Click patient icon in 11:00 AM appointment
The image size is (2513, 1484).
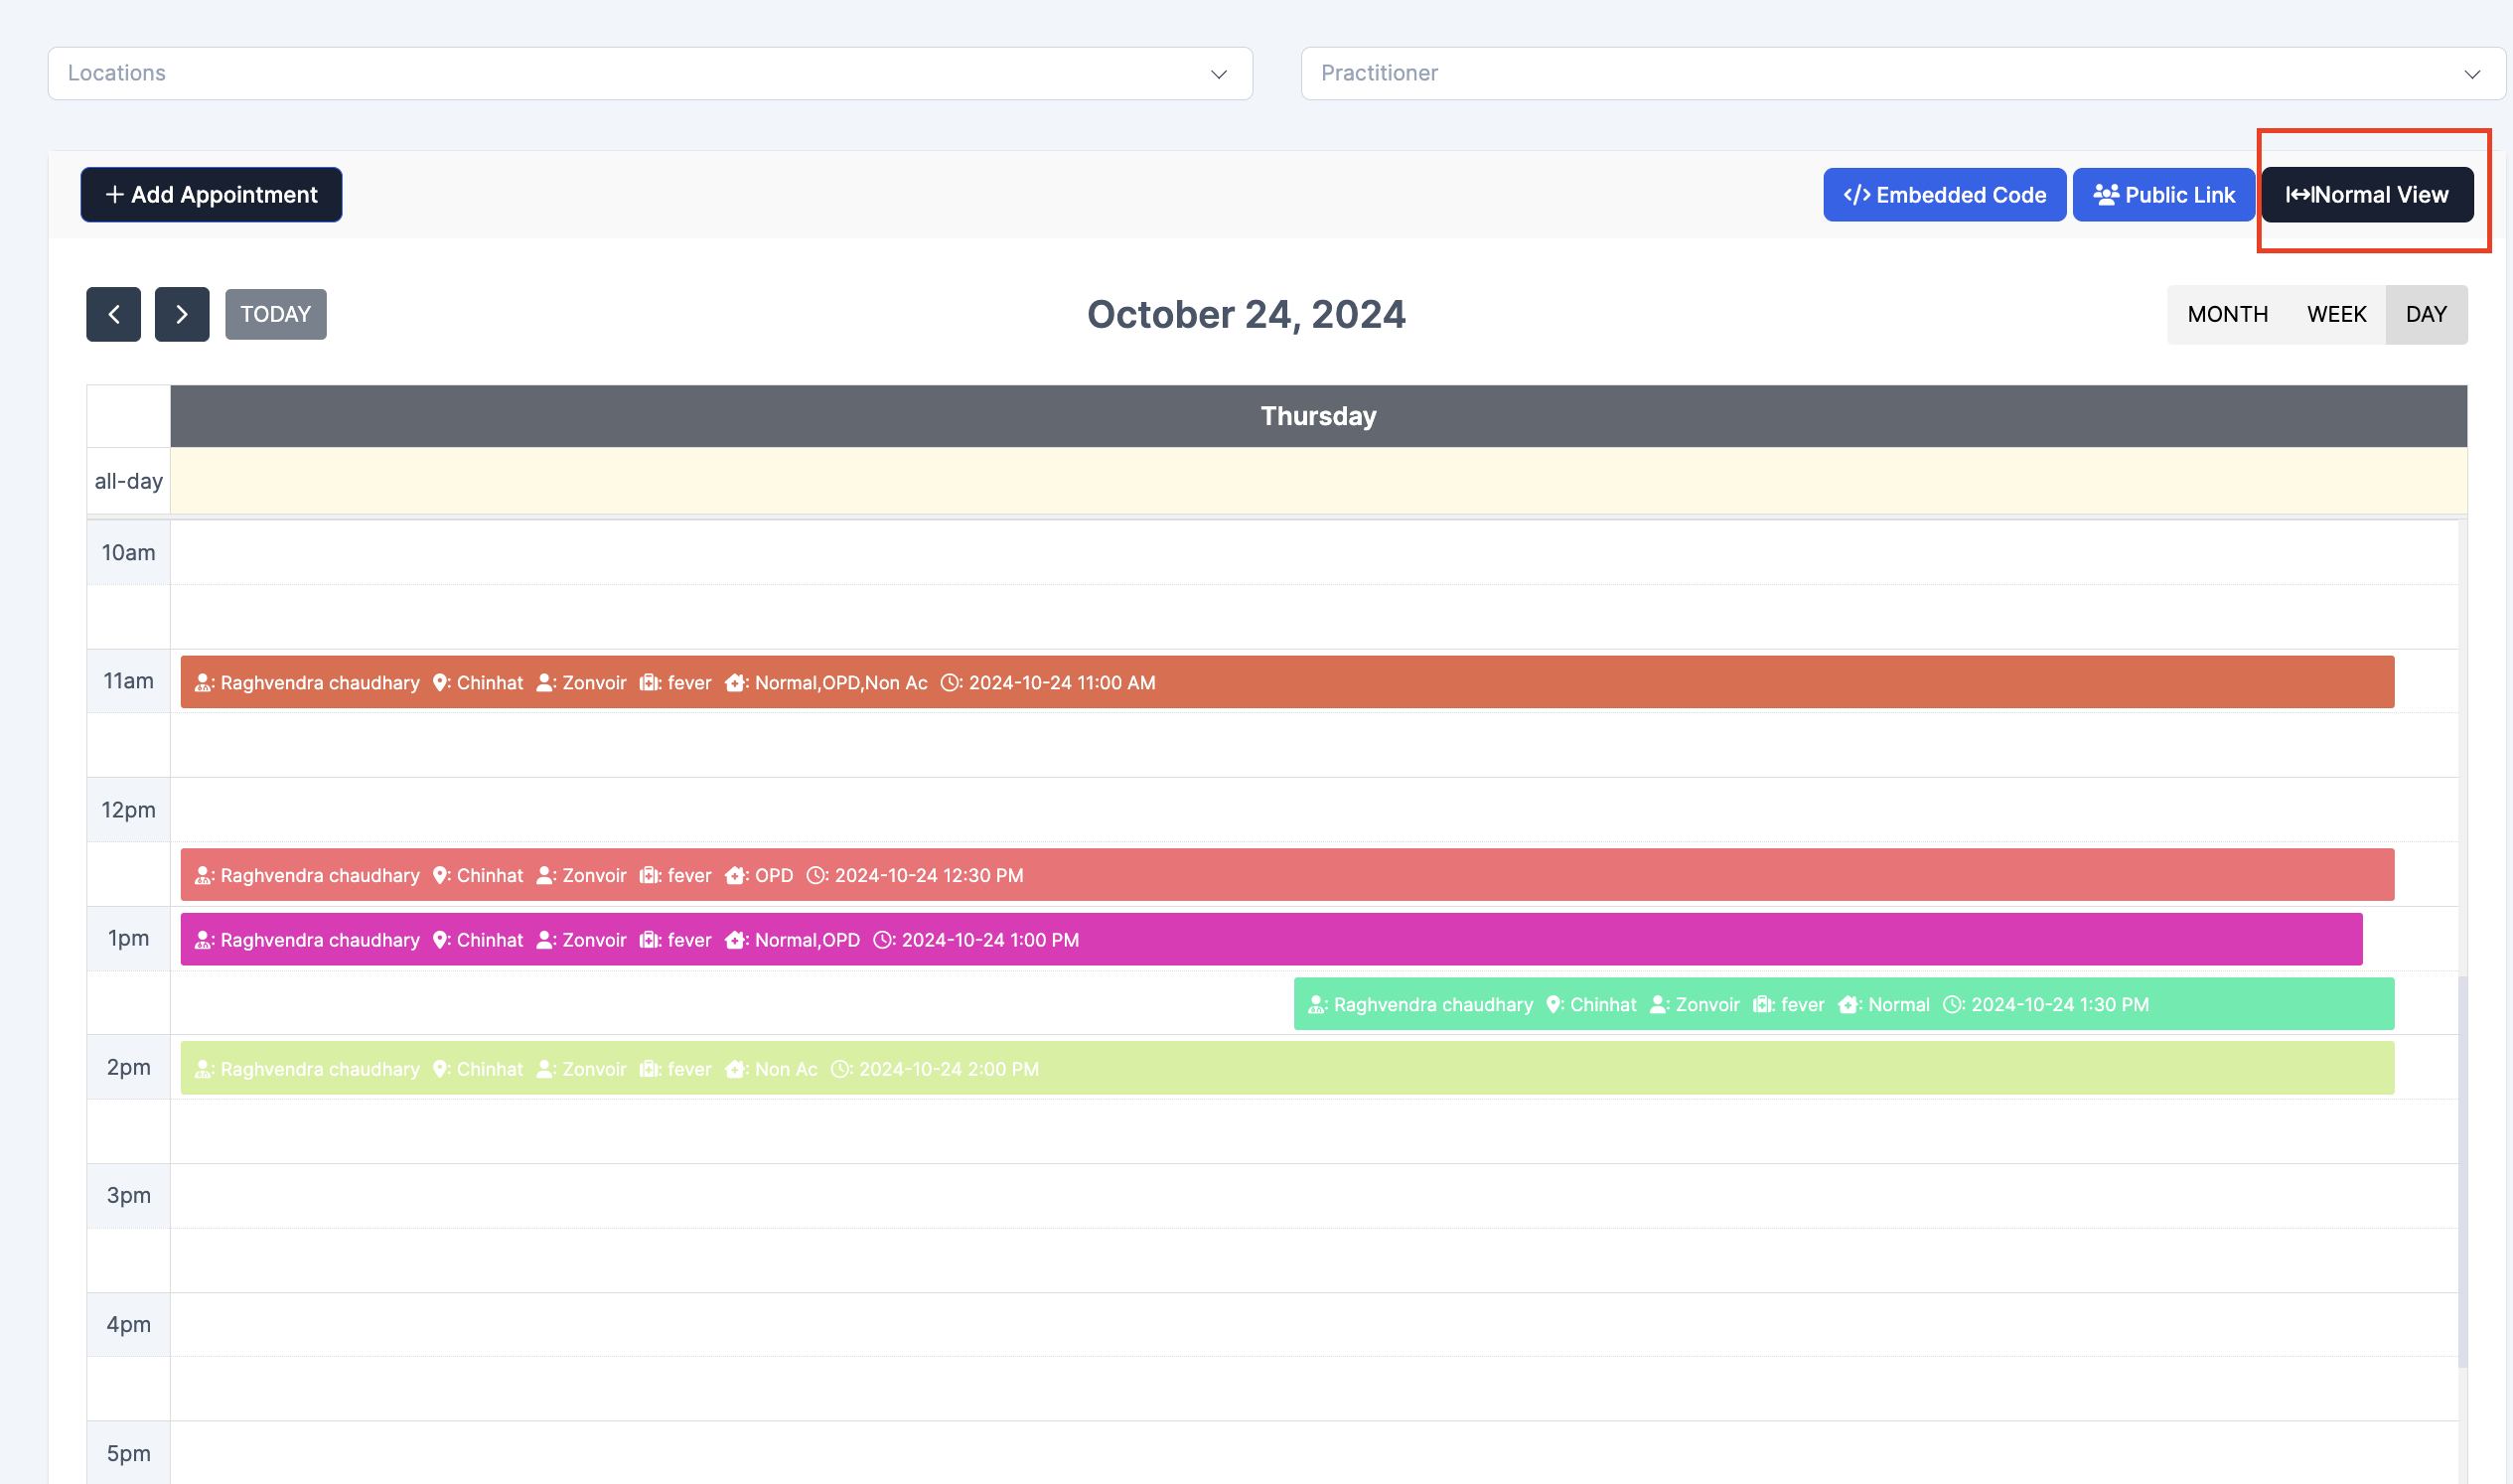(x=203, y=683)
